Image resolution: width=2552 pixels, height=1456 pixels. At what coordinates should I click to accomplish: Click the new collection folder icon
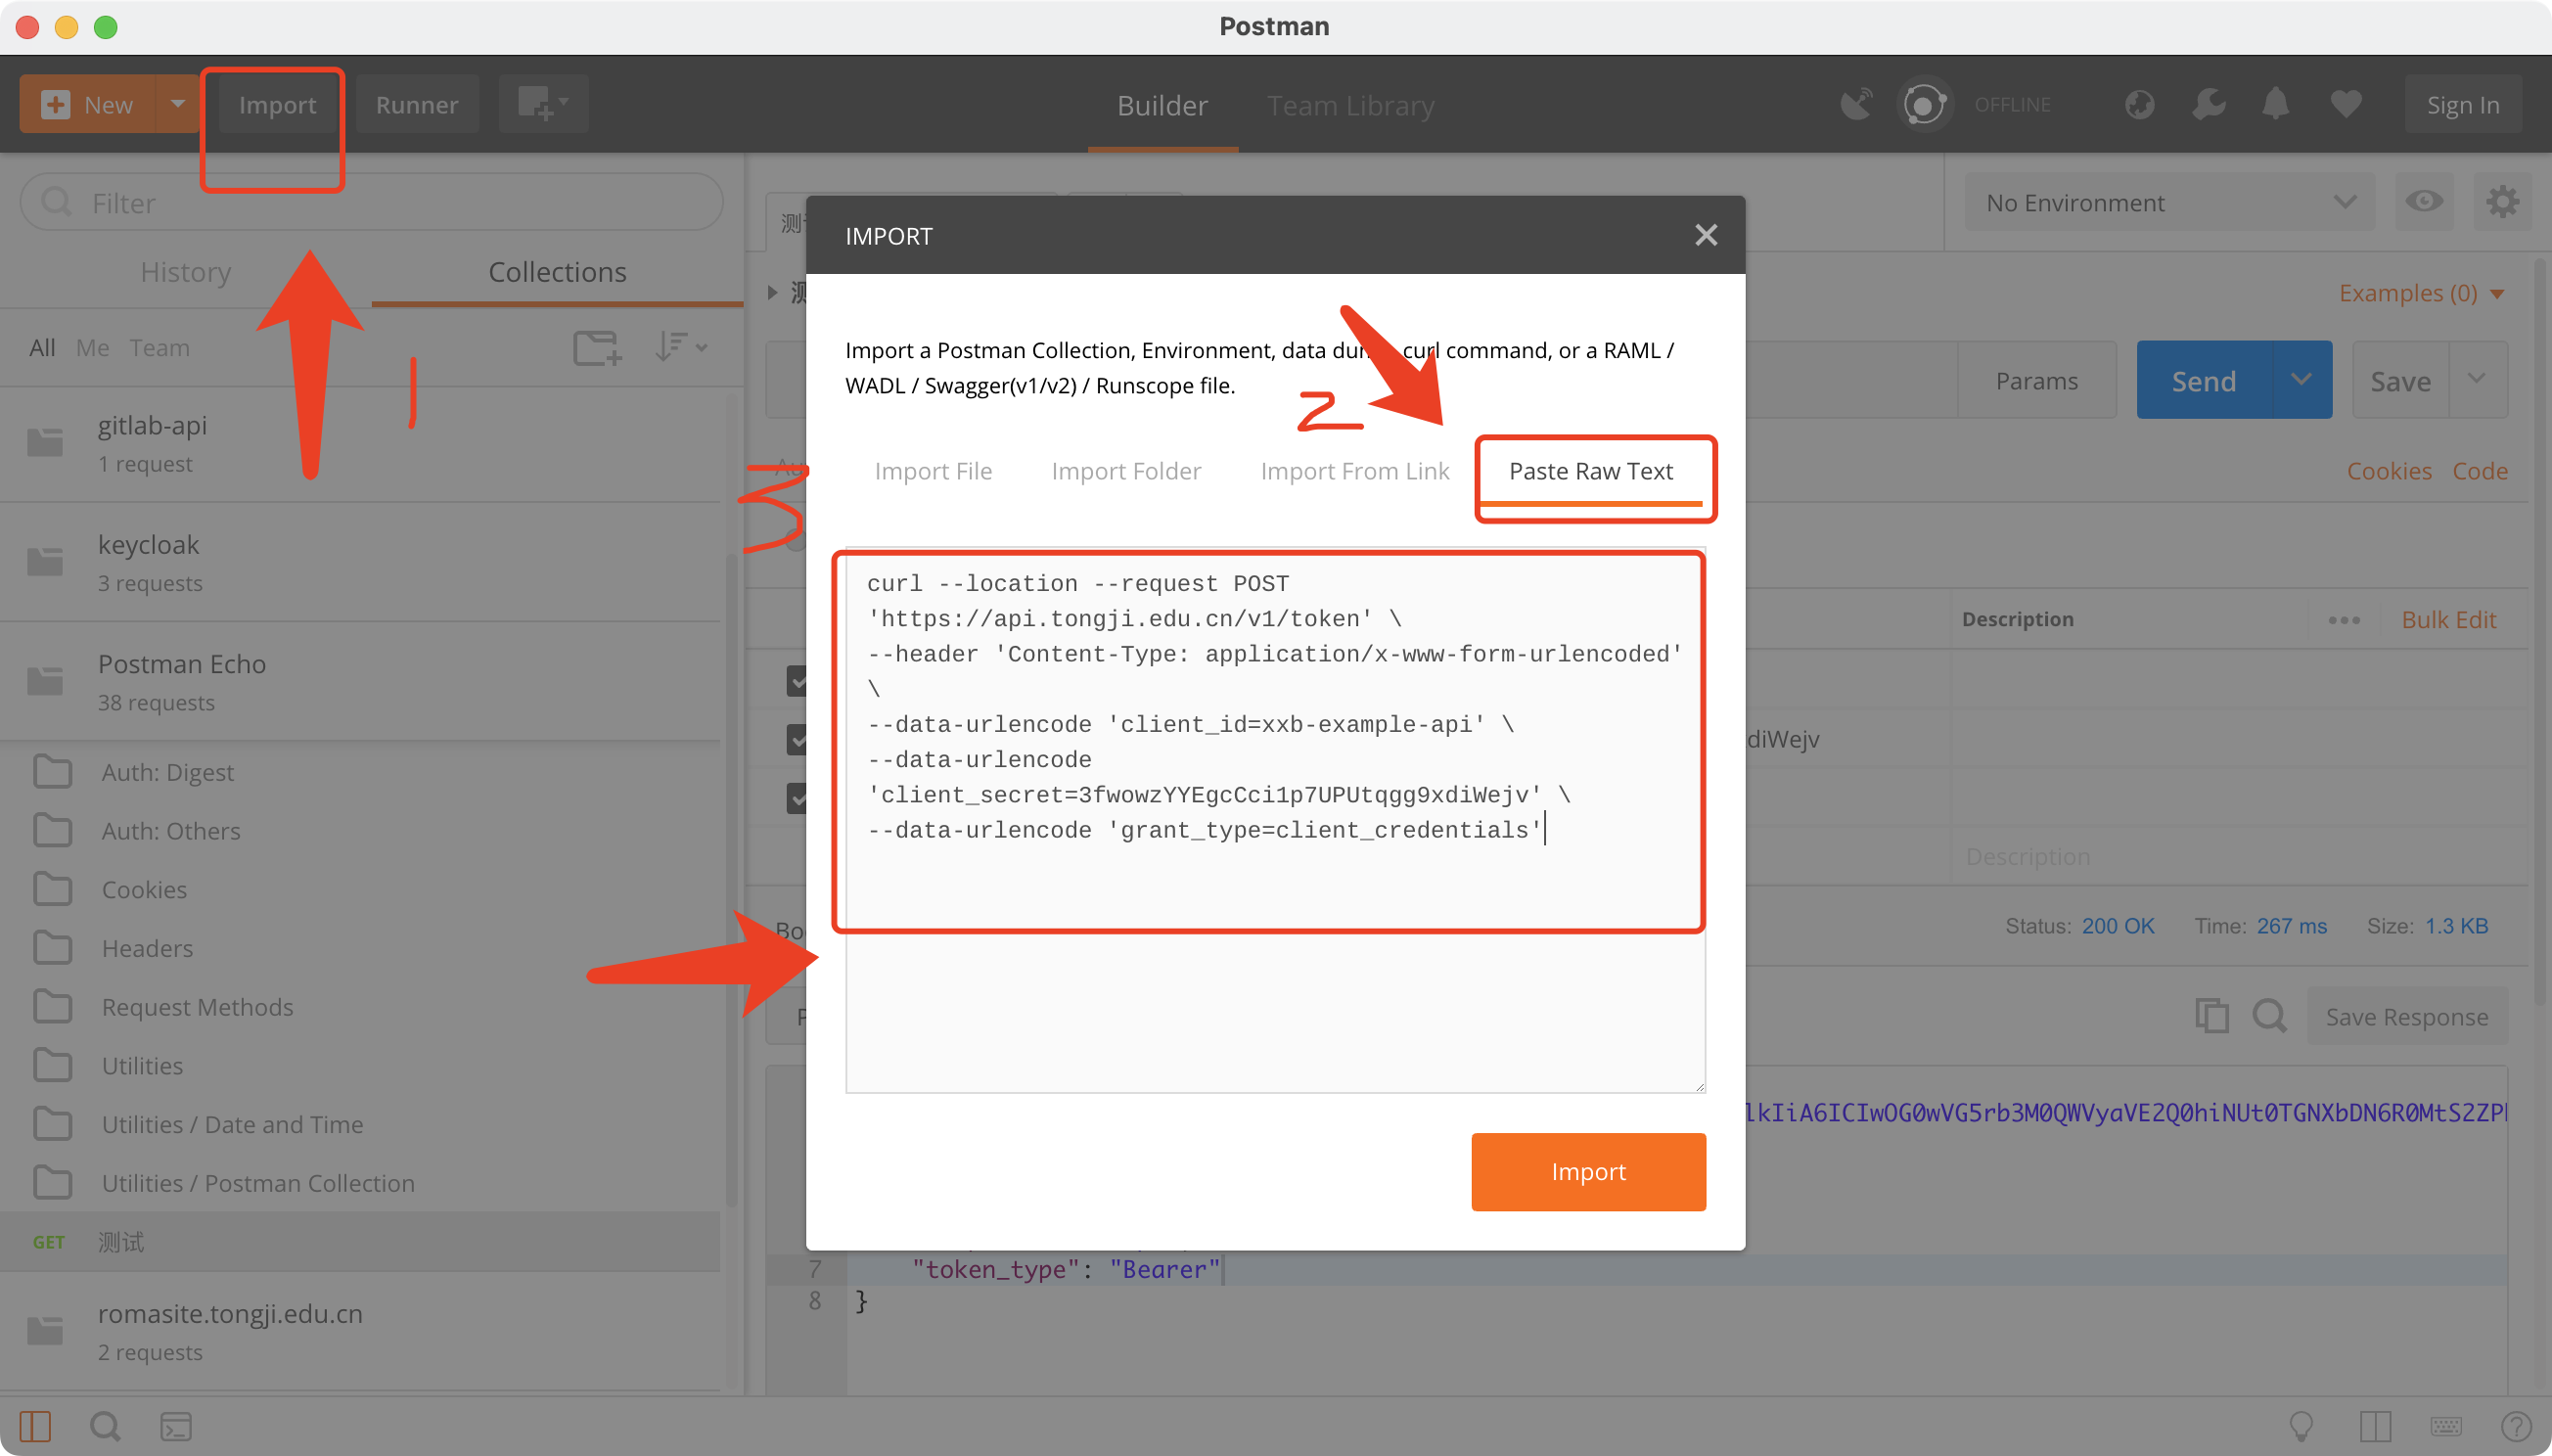597,347
